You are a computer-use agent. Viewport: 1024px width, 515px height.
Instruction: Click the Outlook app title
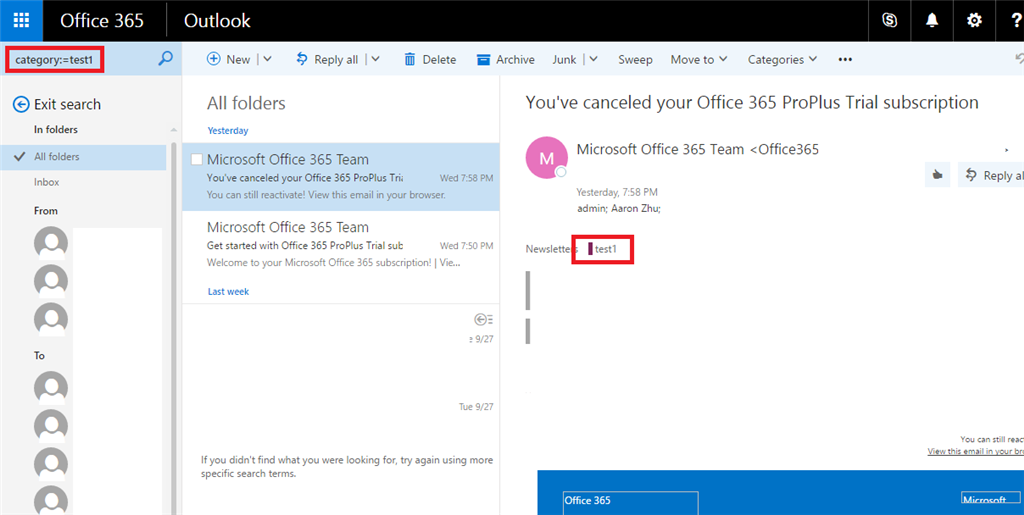[x=217, y=20]
